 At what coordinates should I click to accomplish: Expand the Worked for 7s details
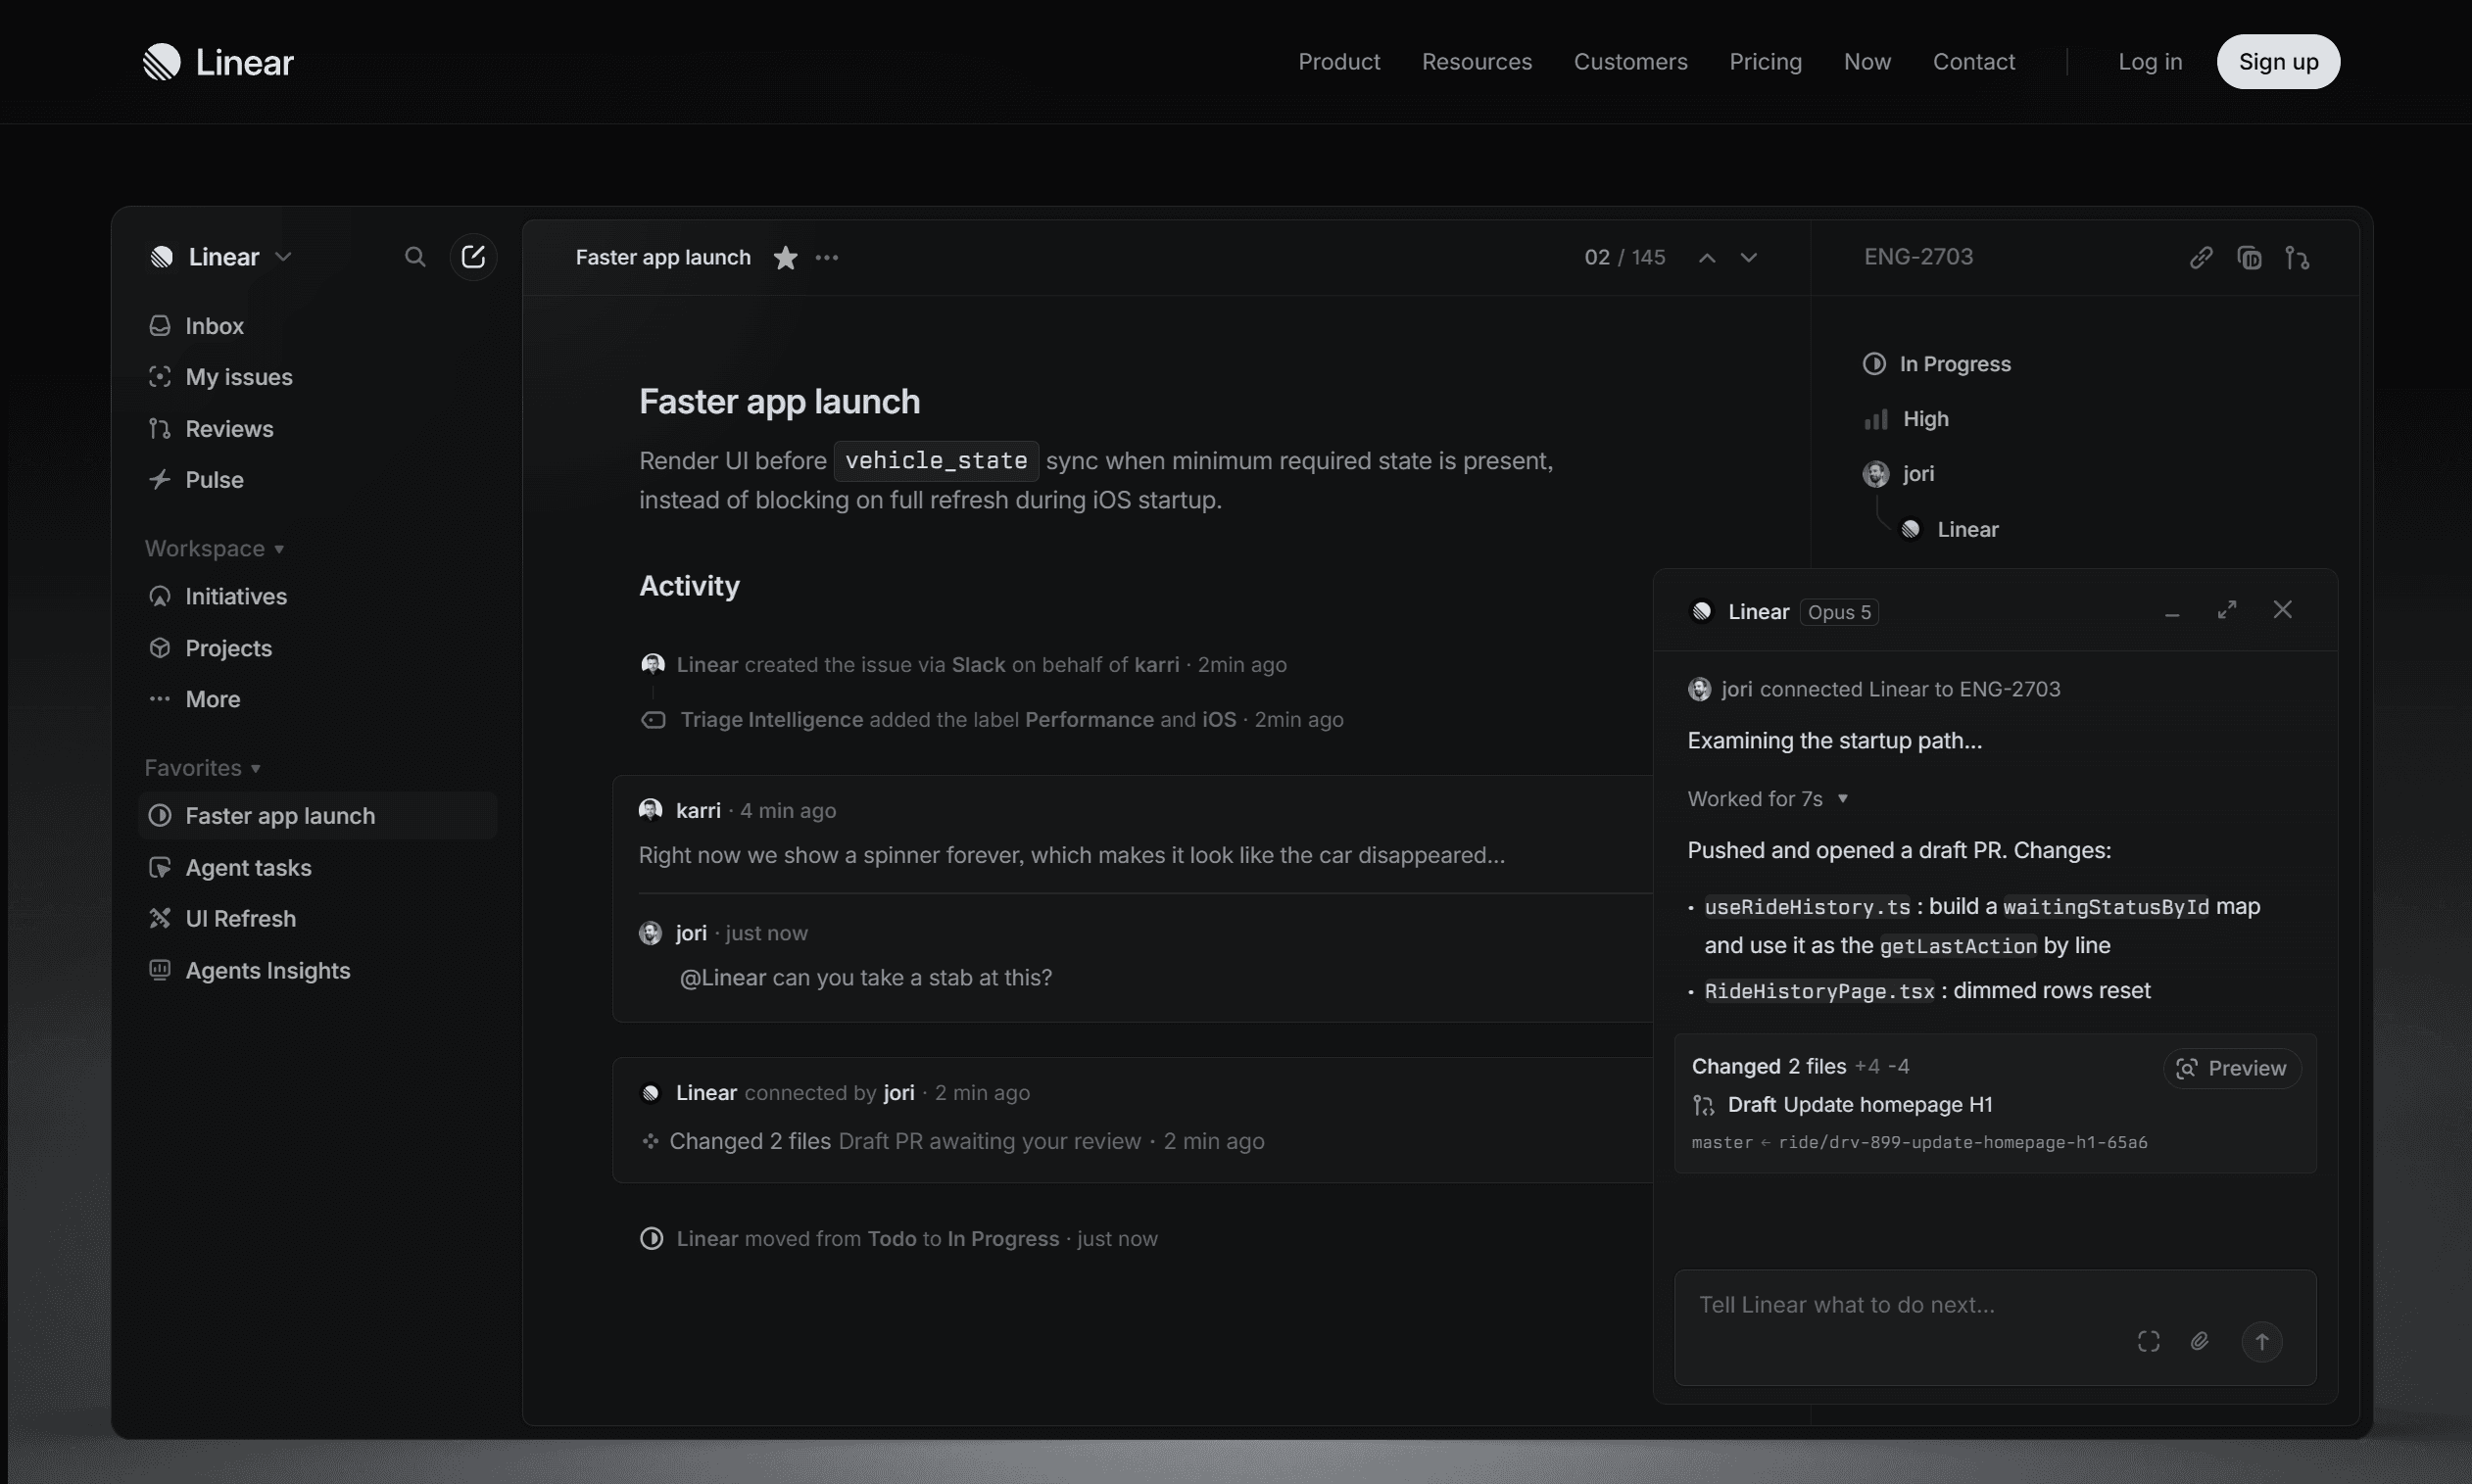(x=1767, y=799)
